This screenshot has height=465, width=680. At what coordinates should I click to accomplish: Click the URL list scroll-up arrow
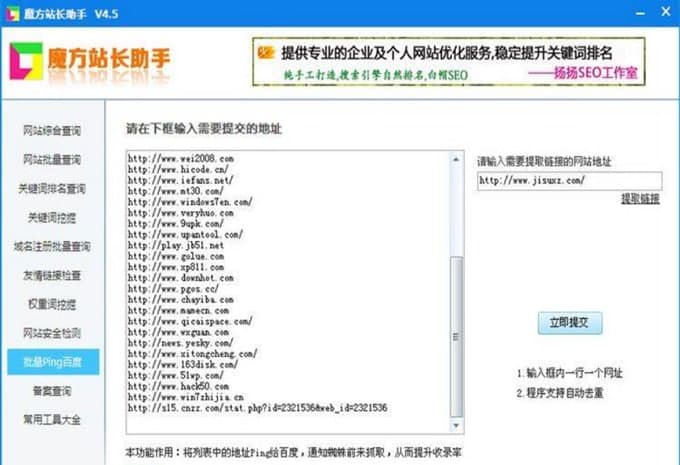tap(456, 159)
